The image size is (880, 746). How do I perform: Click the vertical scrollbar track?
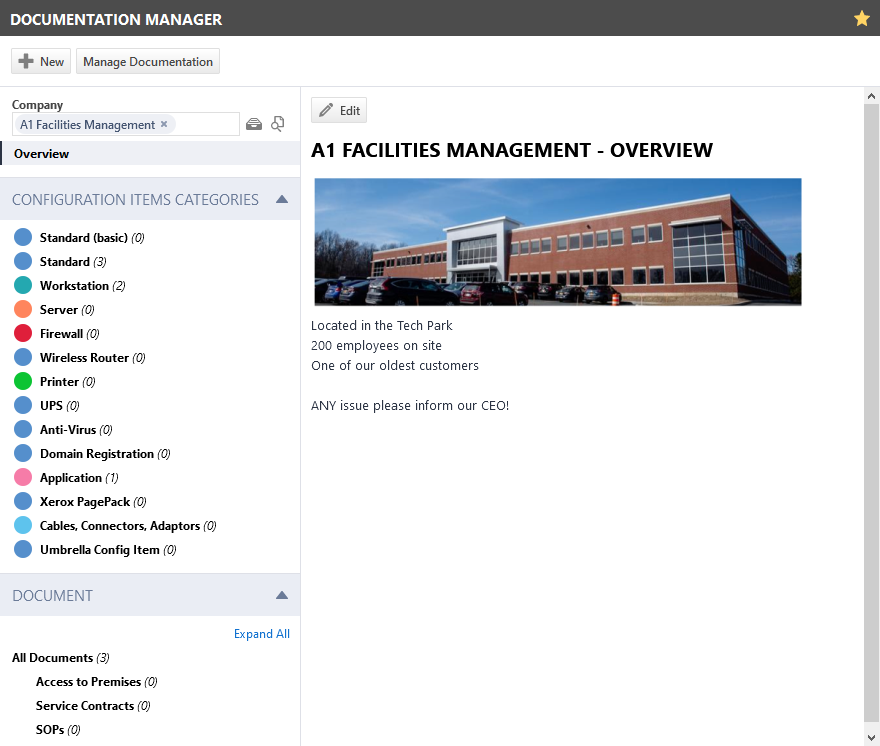point(871,413)
